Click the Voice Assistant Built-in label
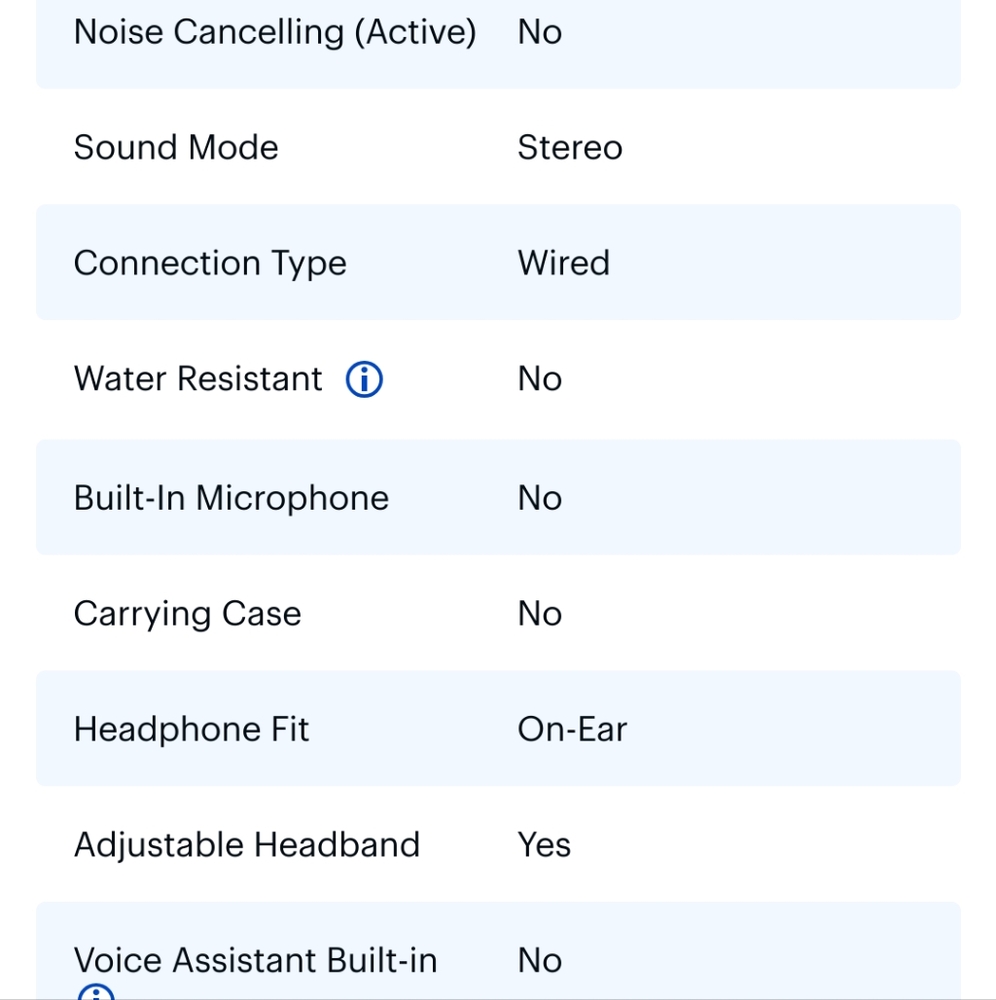996x1000 pixels. tap(255, 960)
